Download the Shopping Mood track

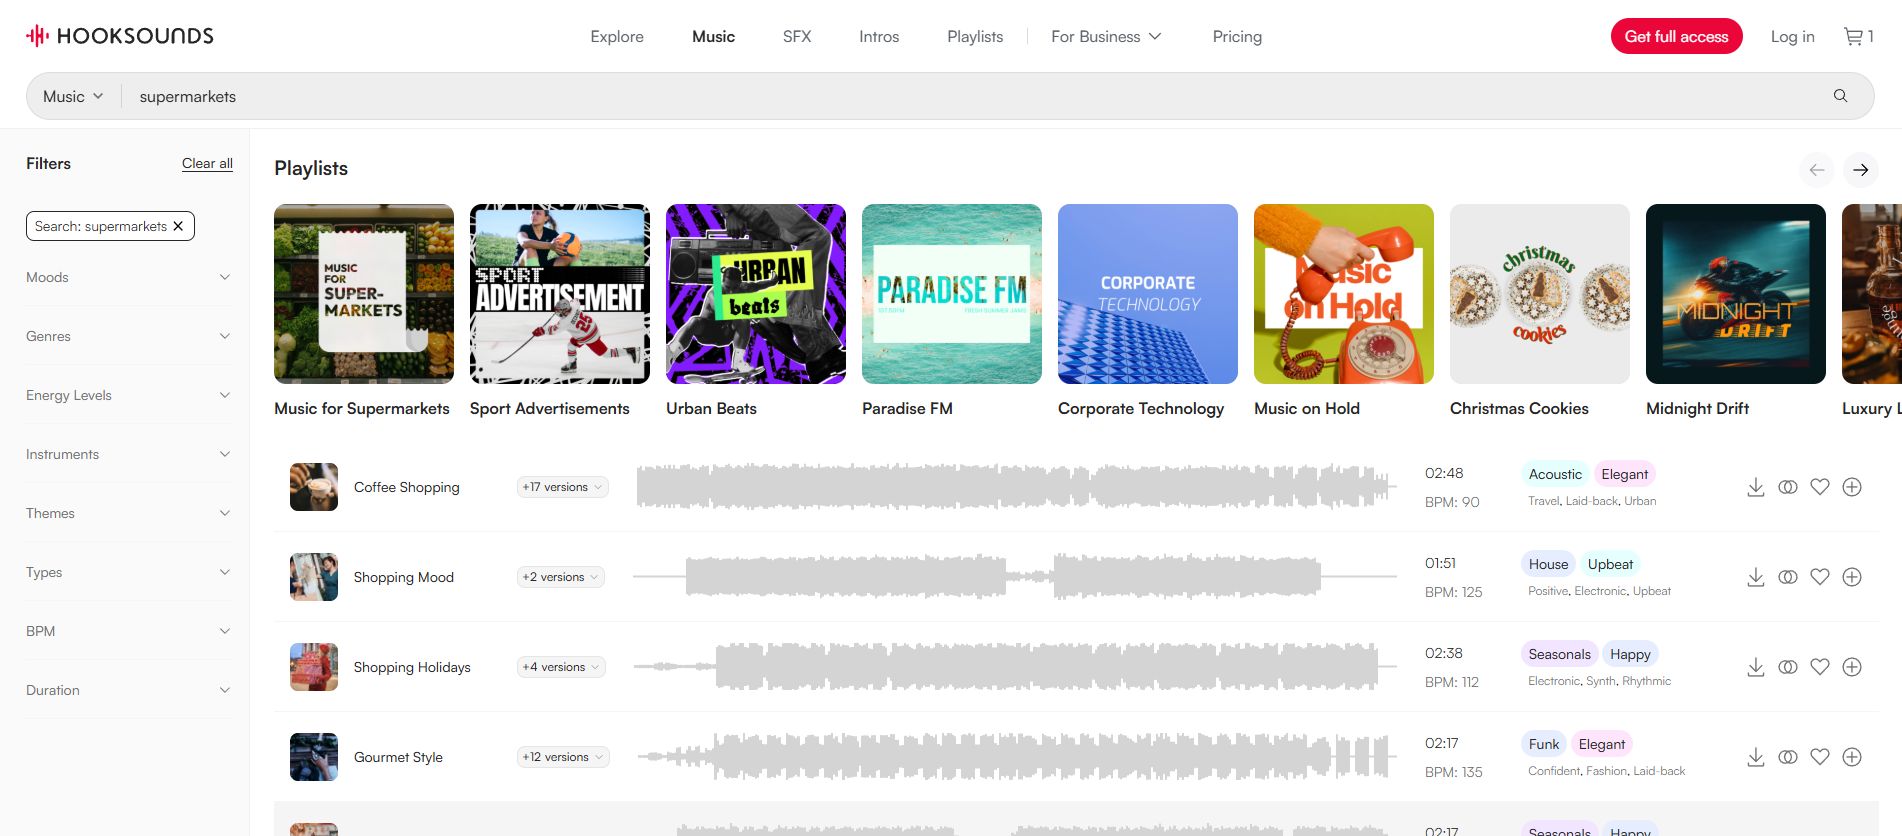click(x=1755, y=577)
